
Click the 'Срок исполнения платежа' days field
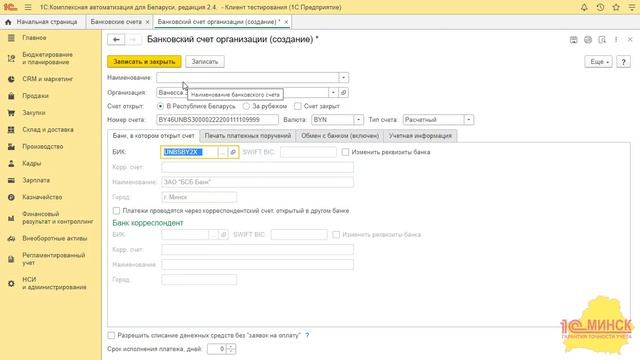[217, 349]
